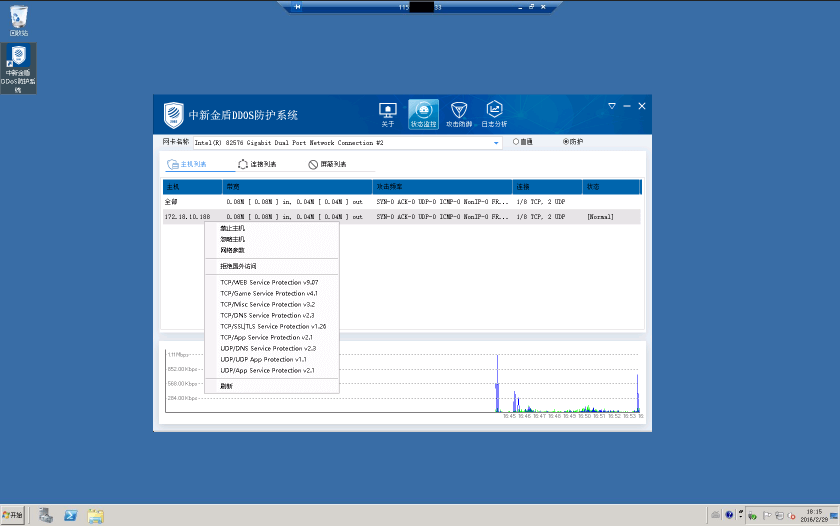
Task: Open the Recycle Bin desktop icon
Action: tap(19, 20)
